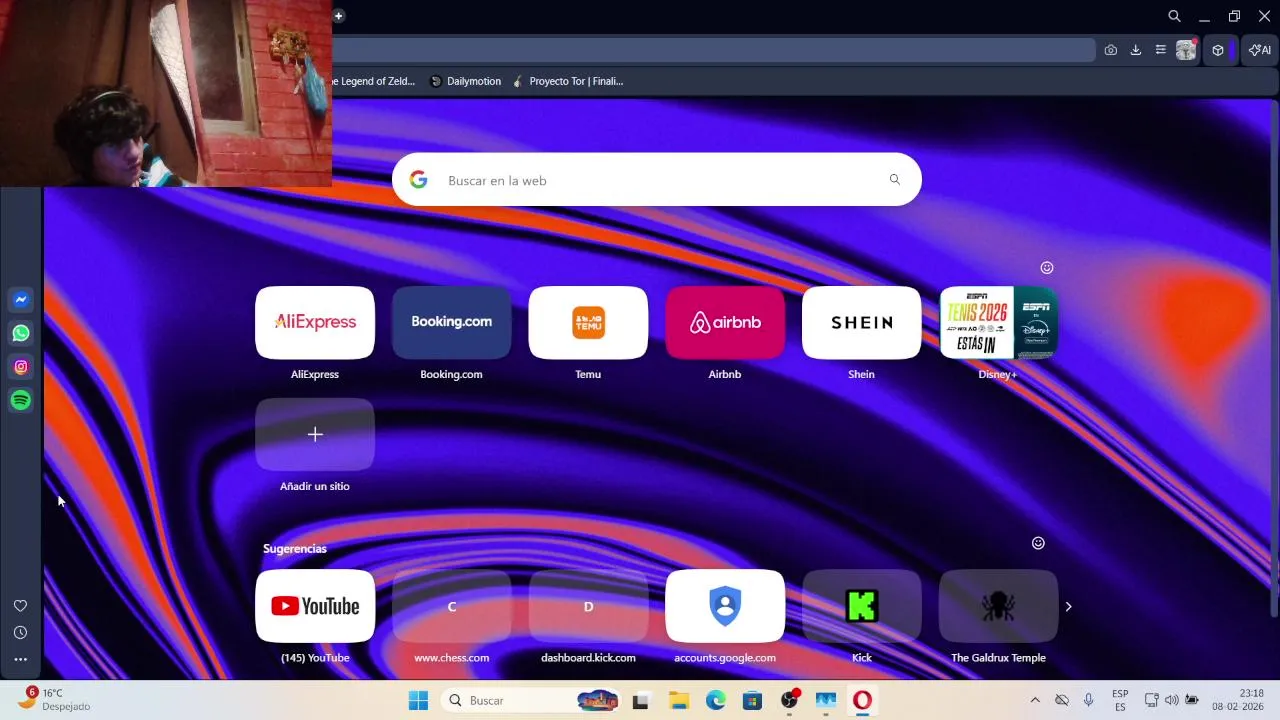Open the sidebar three-dots setup menu

[x=20, y=659]
